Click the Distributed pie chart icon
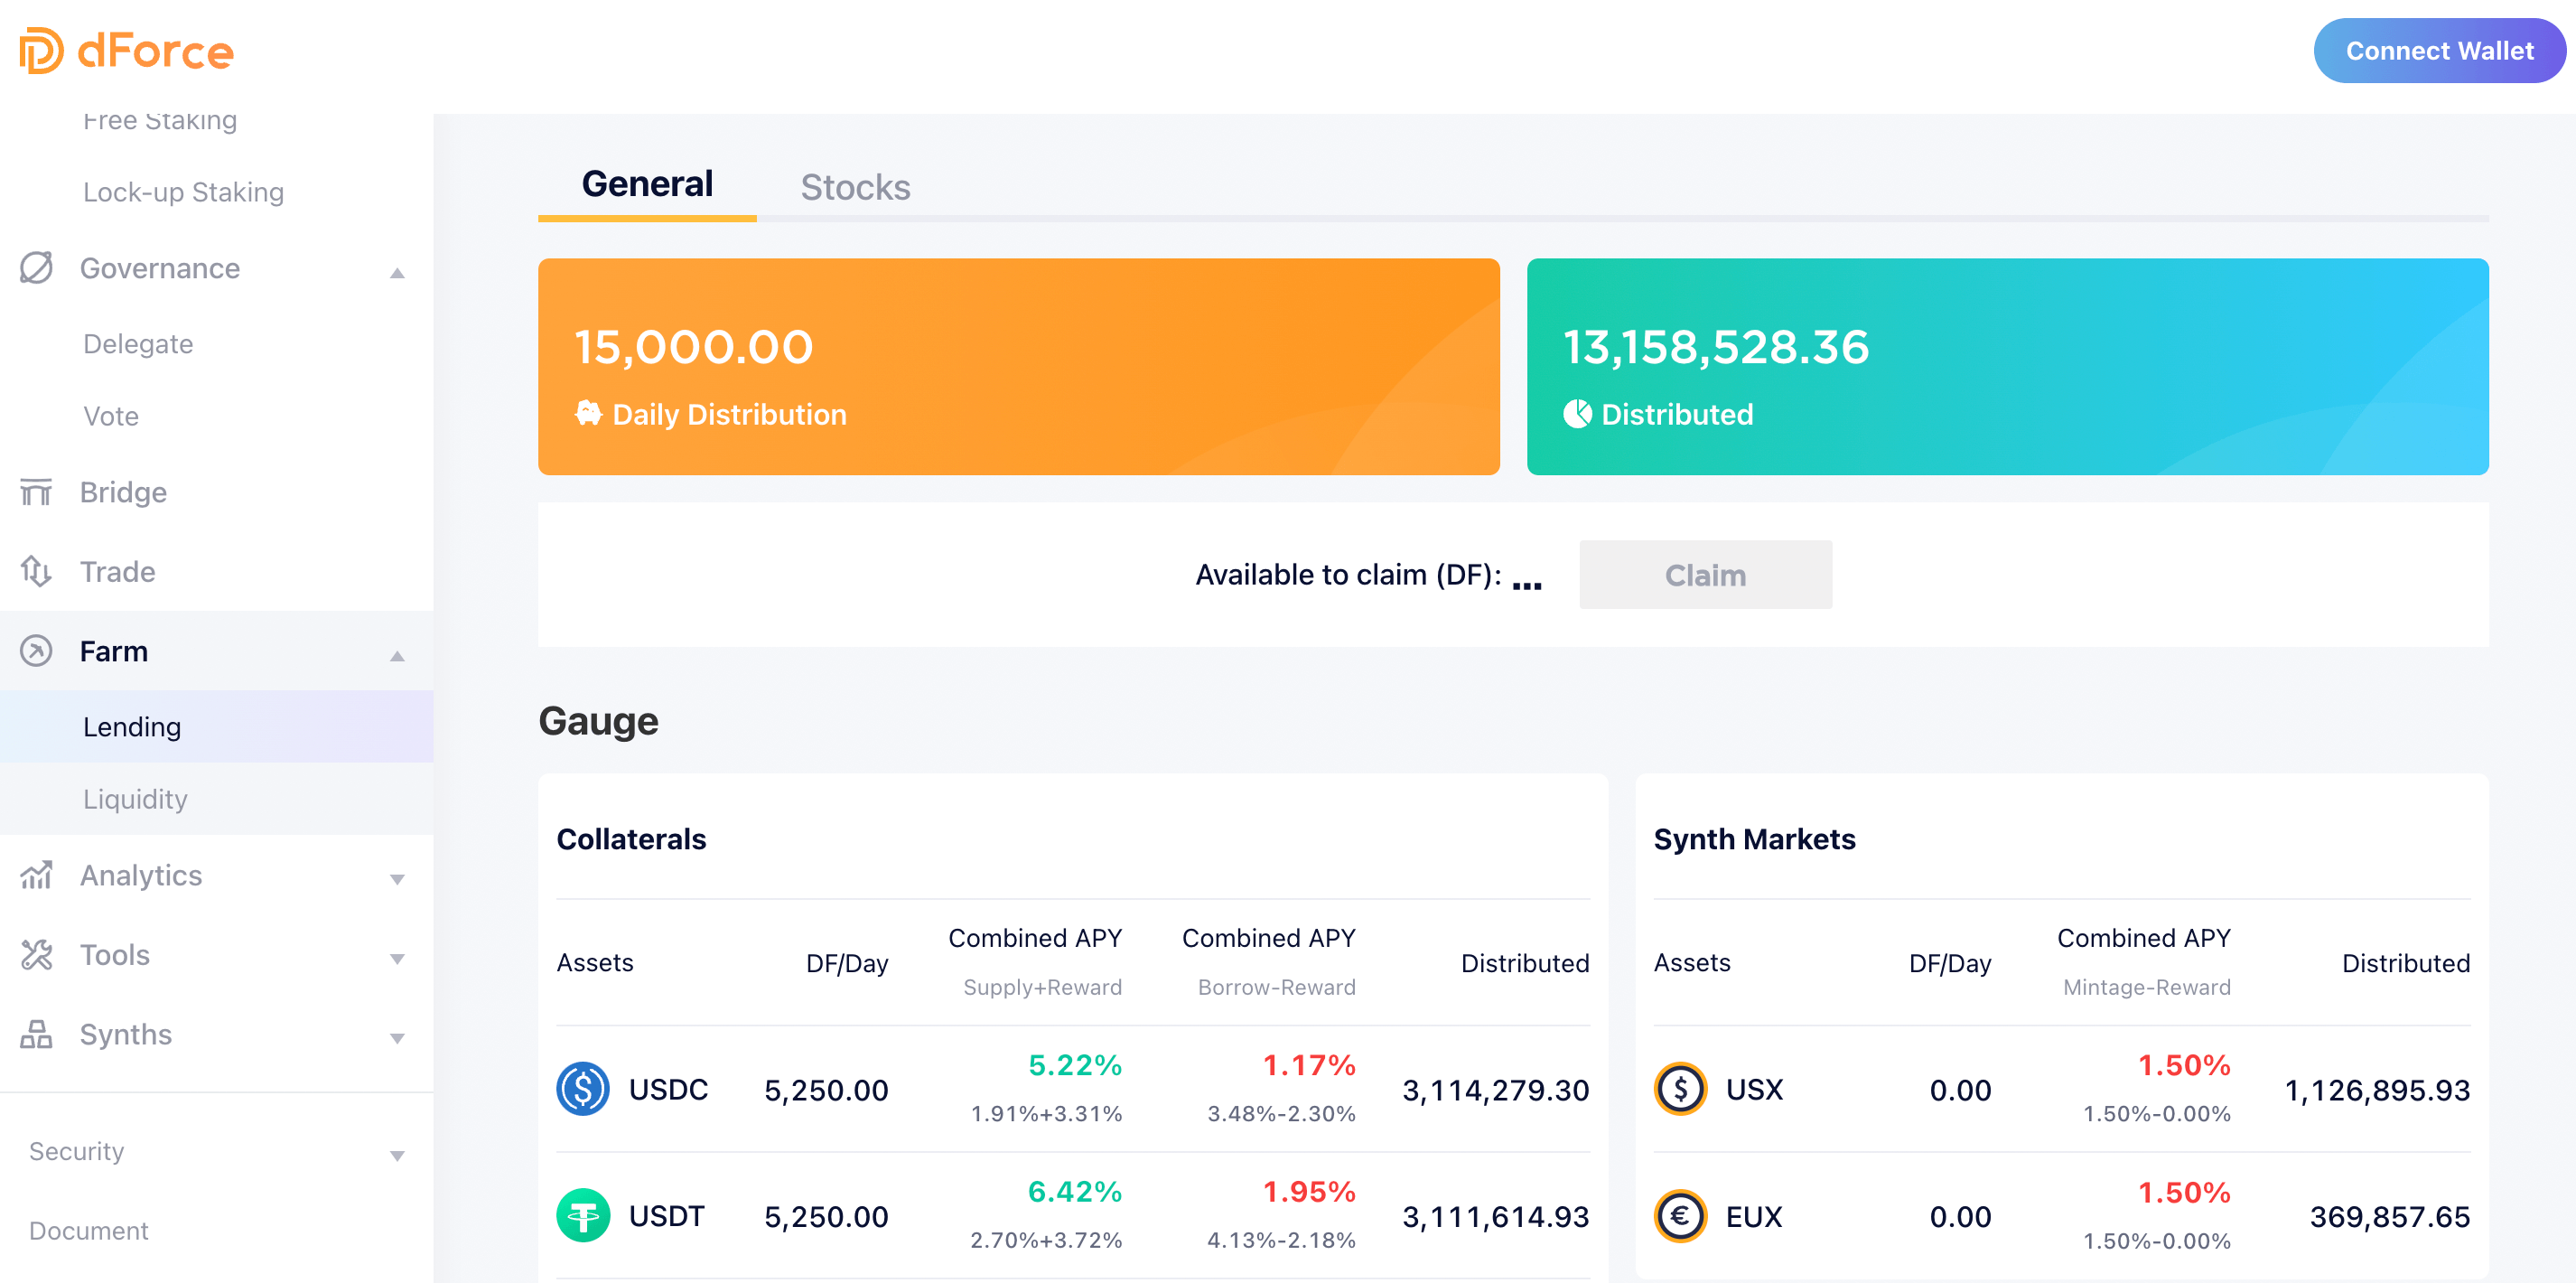 point(1577,413)
